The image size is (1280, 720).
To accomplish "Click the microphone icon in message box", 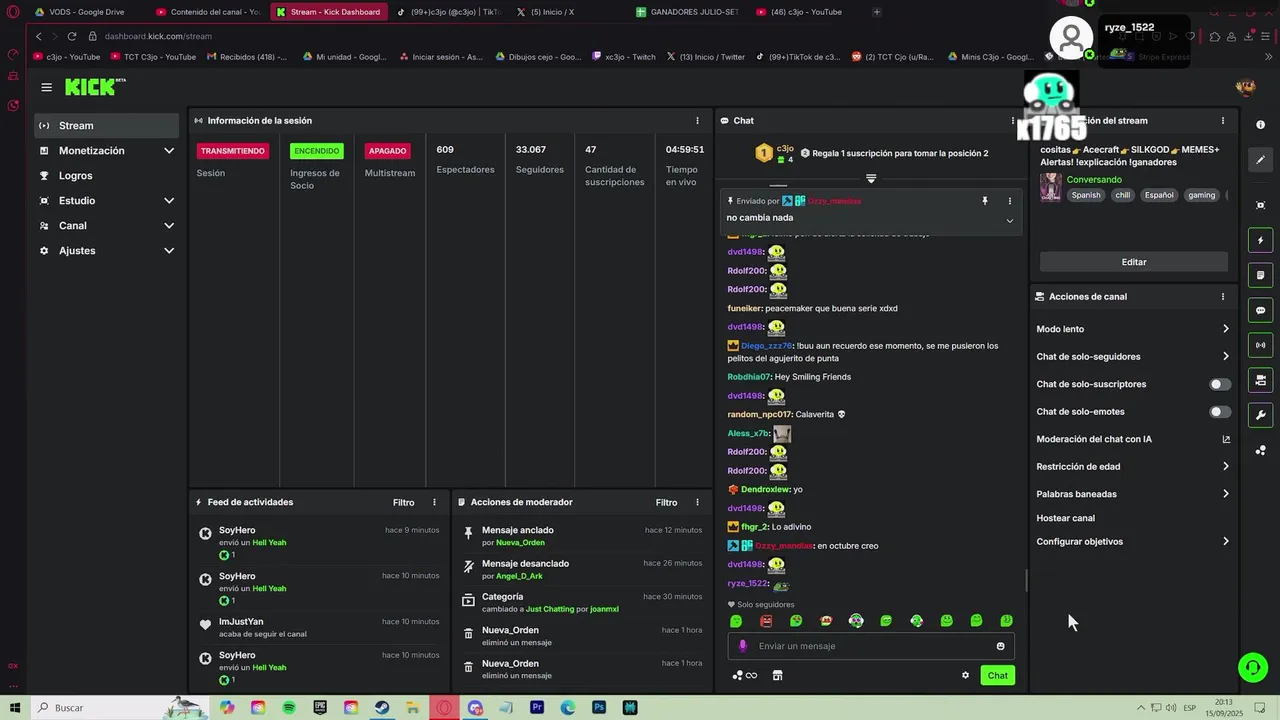I will (742, 646).
